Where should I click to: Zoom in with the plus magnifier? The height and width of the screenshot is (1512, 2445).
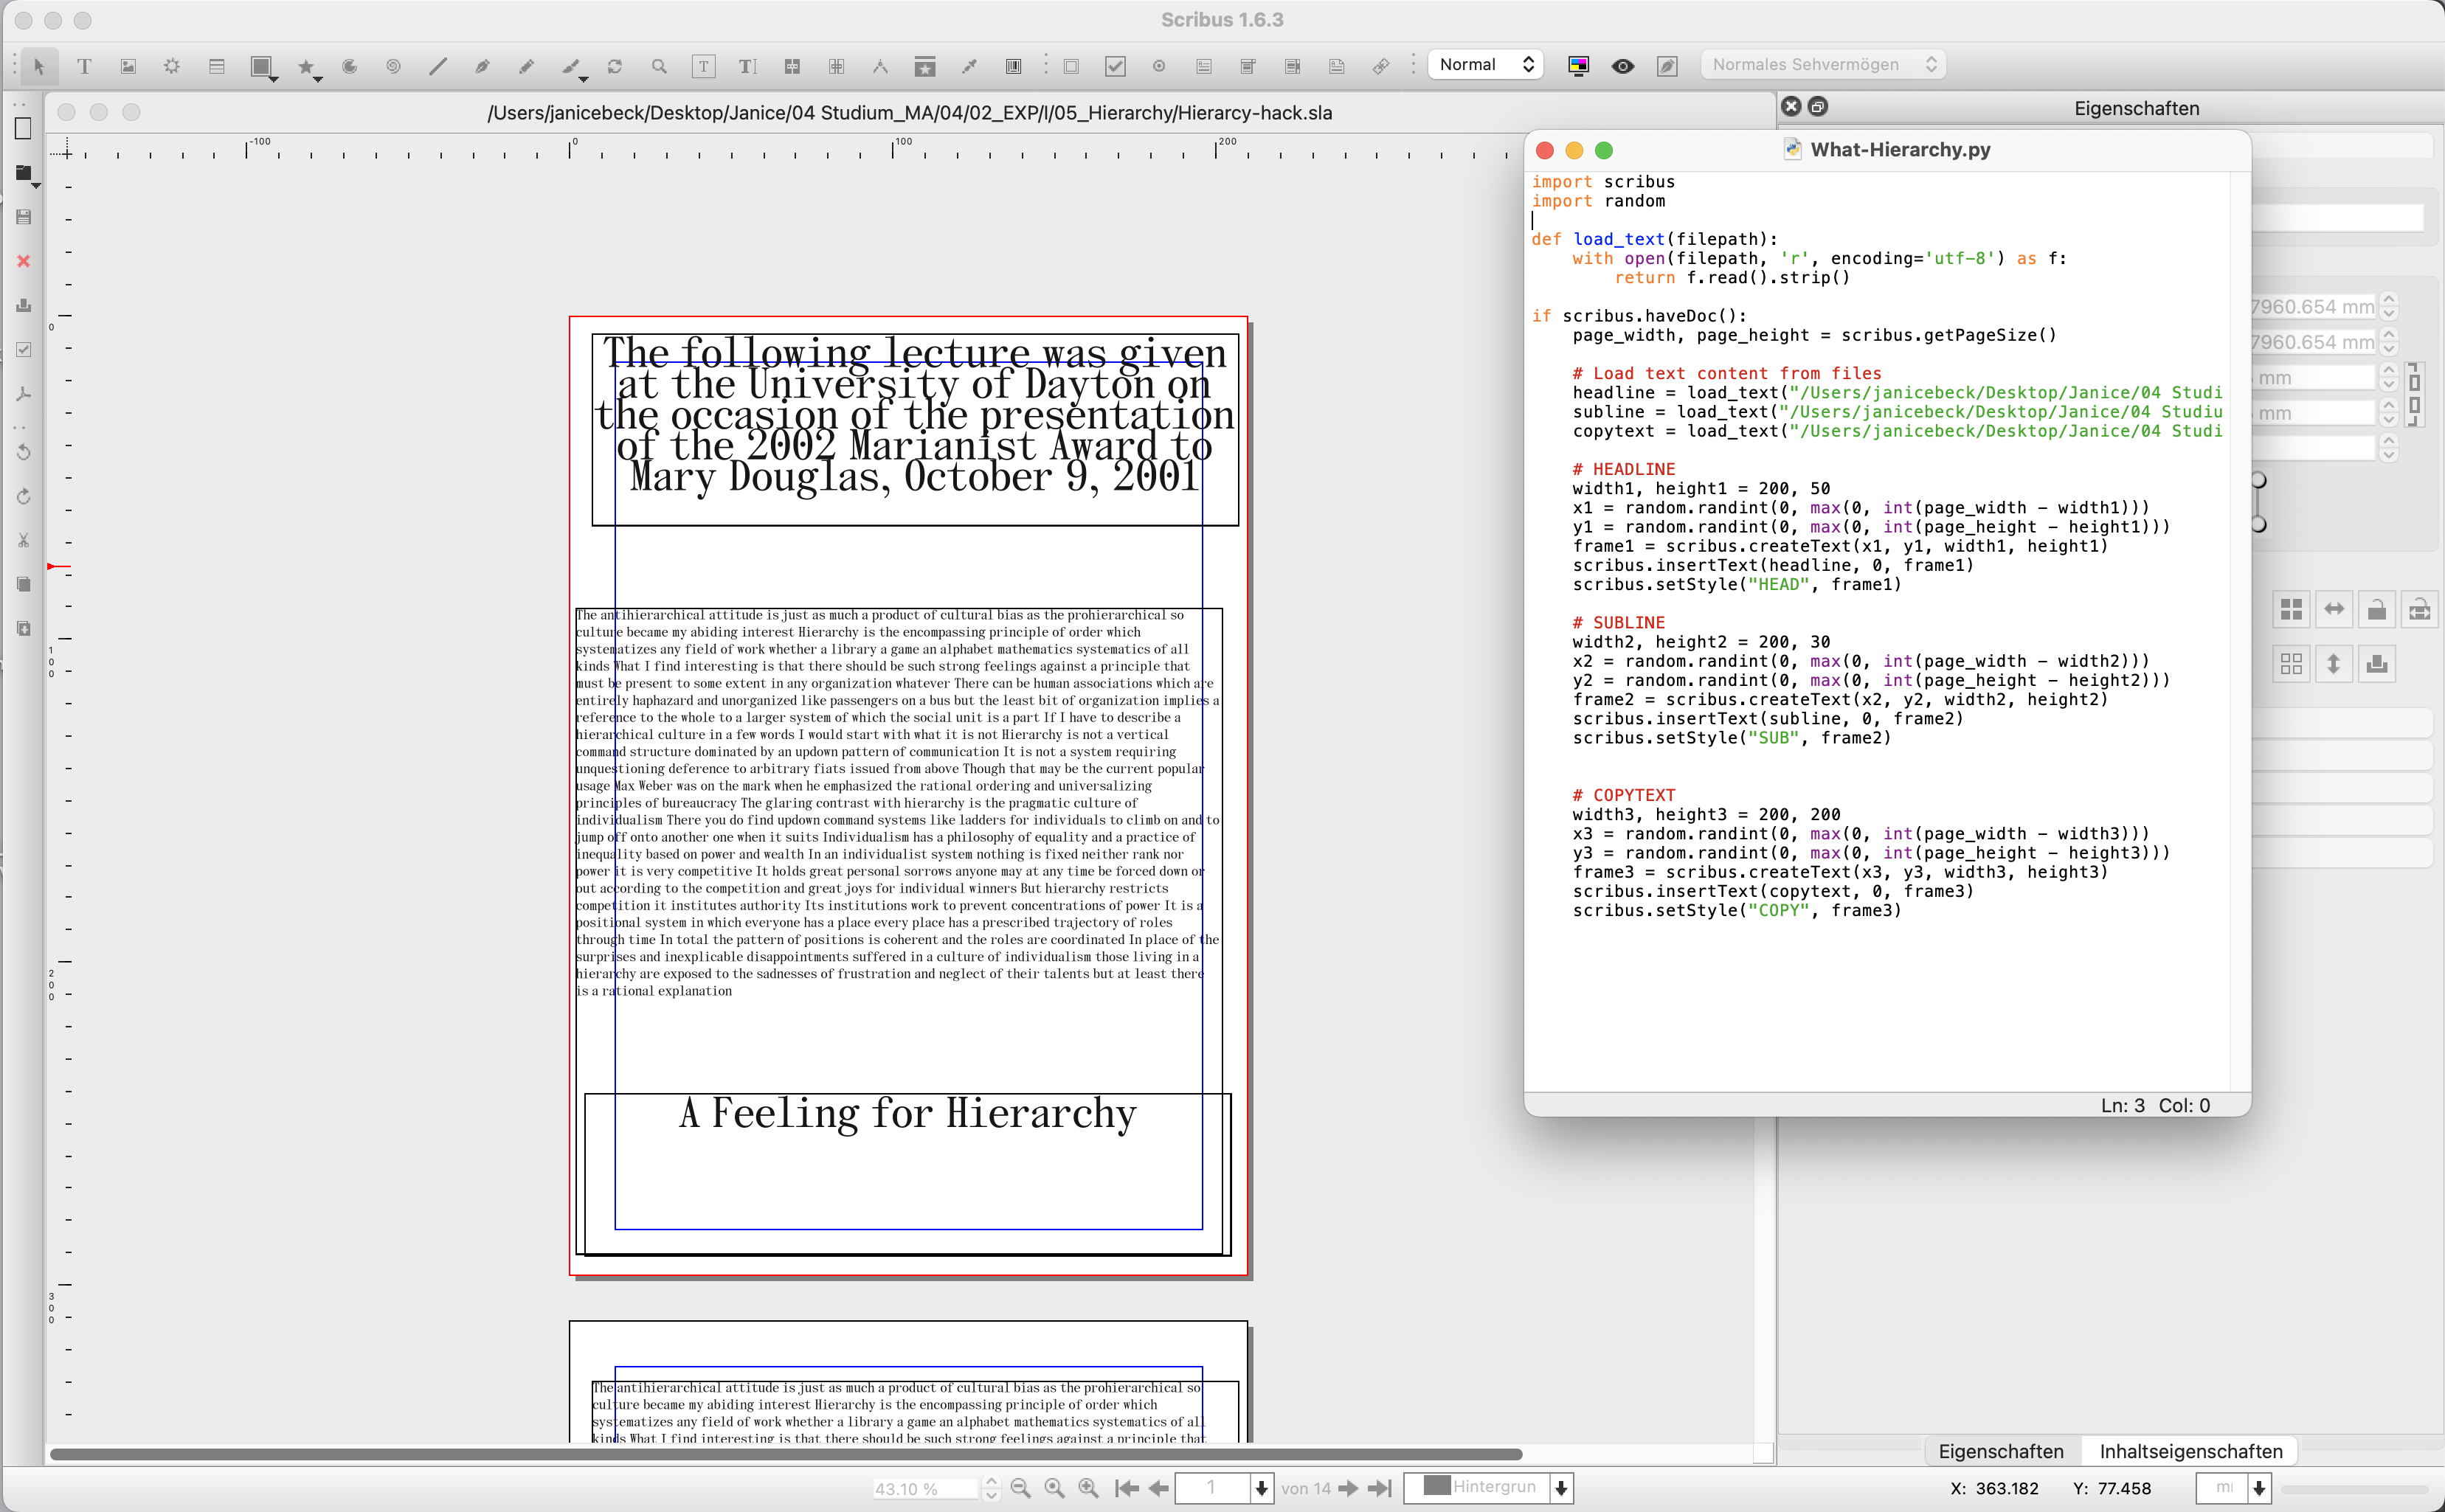point(1089,1488)
